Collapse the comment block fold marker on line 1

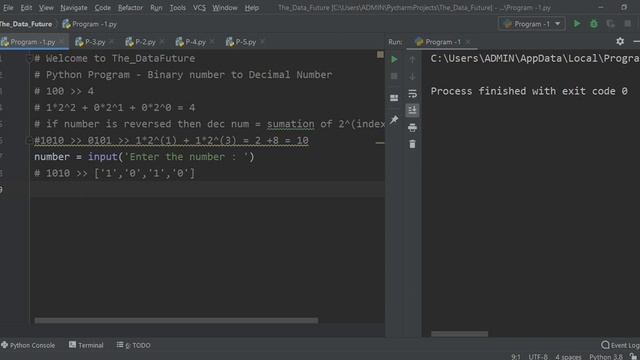[29, 59]
